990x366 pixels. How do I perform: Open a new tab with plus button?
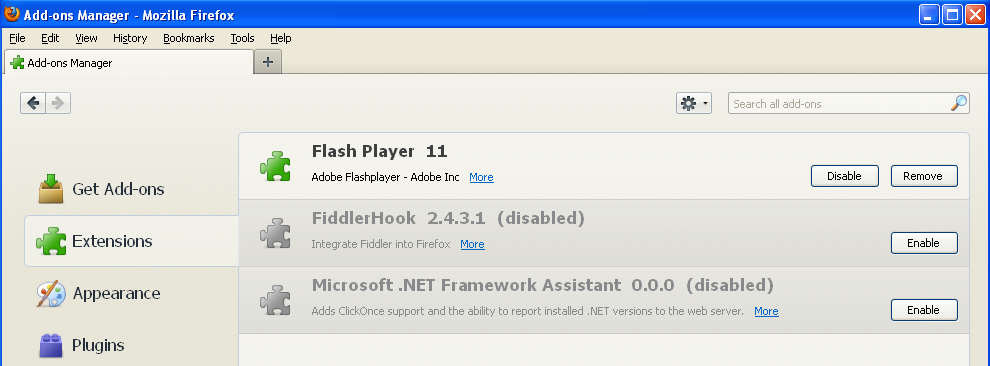[x=268, y=62]
